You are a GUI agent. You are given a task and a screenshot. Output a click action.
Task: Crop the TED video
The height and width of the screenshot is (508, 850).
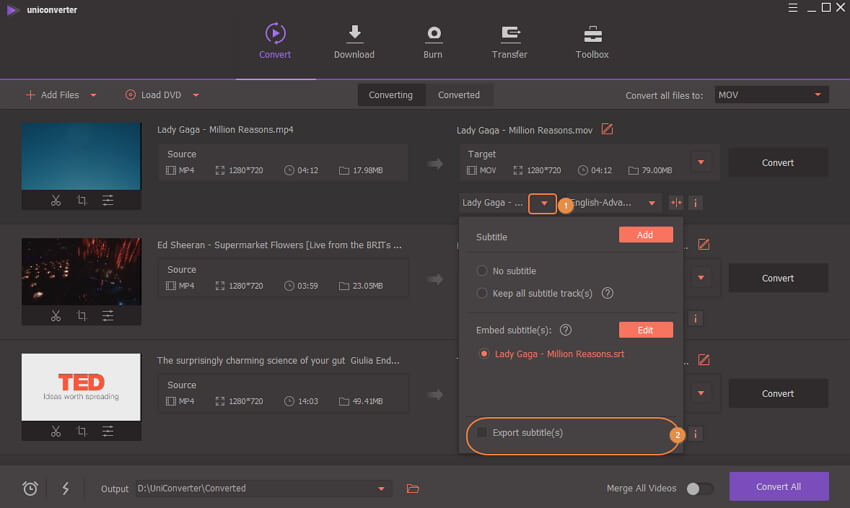click(81, 431)
